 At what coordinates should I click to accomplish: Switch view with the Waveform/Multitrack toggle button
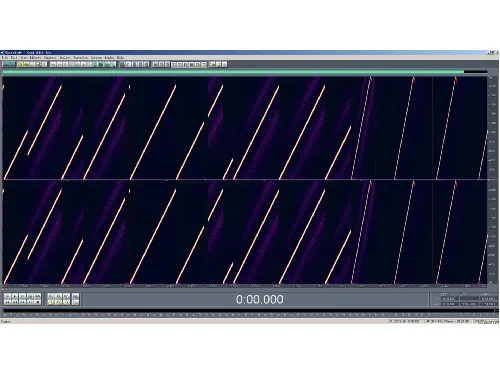(9, 64)
